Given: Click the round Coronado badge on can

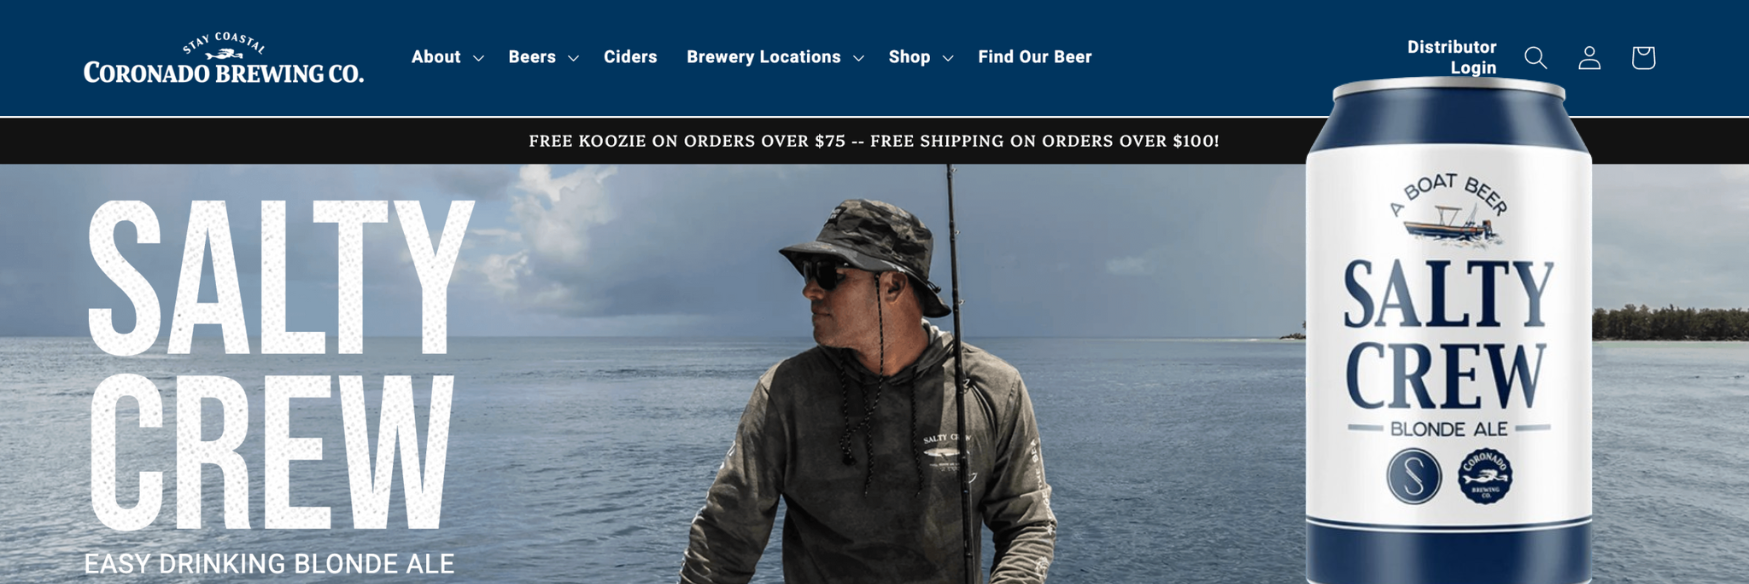Looking at the screenshot, I should 1484,475.
